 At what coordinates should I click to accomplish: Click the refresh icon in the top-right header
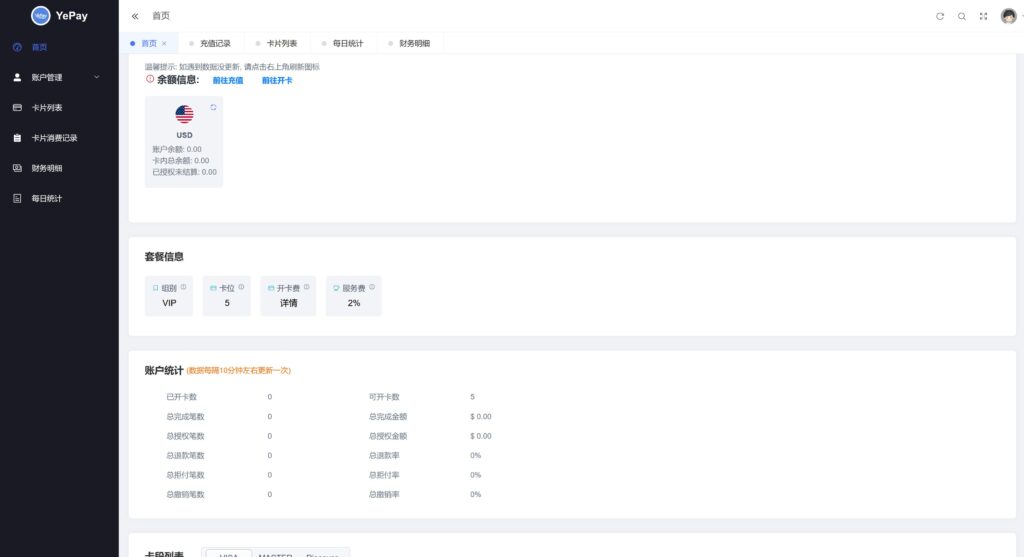coord(939,16)
